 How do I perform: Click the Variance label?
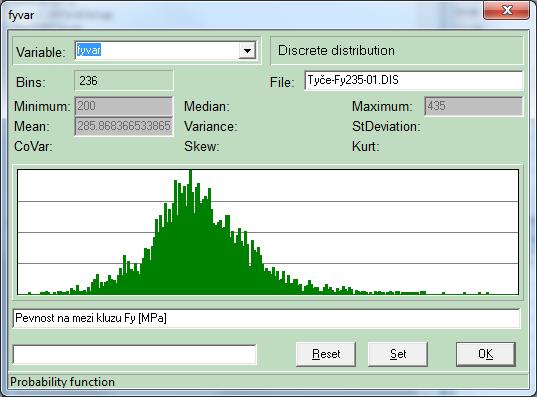[x=211, y=127]
